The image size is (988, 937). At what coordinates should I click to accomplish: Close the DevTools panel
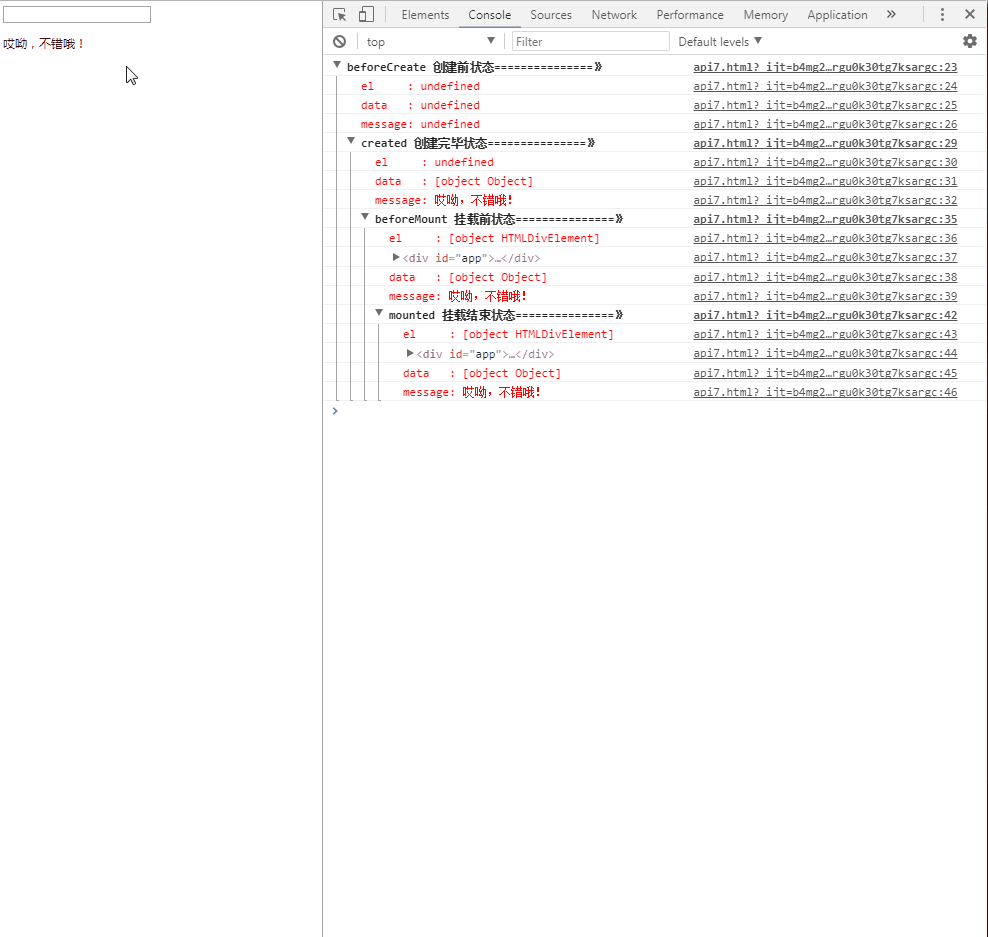pos(970,14)
